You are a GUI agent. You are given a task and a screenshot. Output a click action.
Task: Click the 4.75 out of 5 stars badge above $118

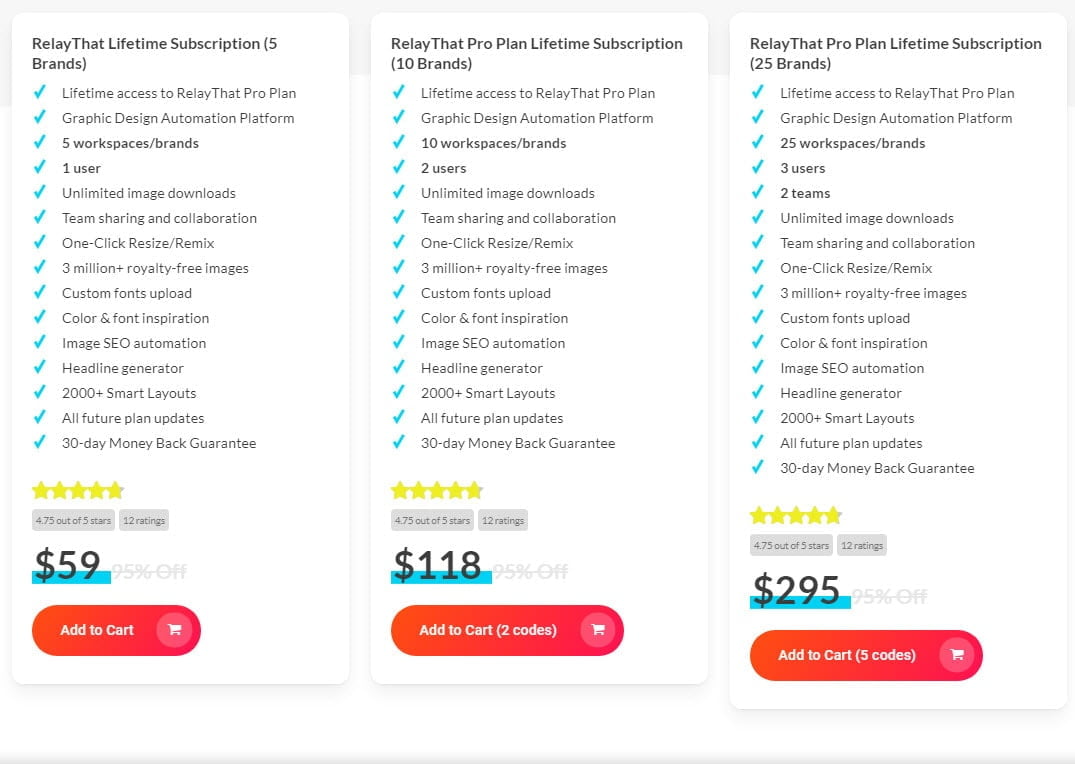pyautogui.click(x=432, y=520)
